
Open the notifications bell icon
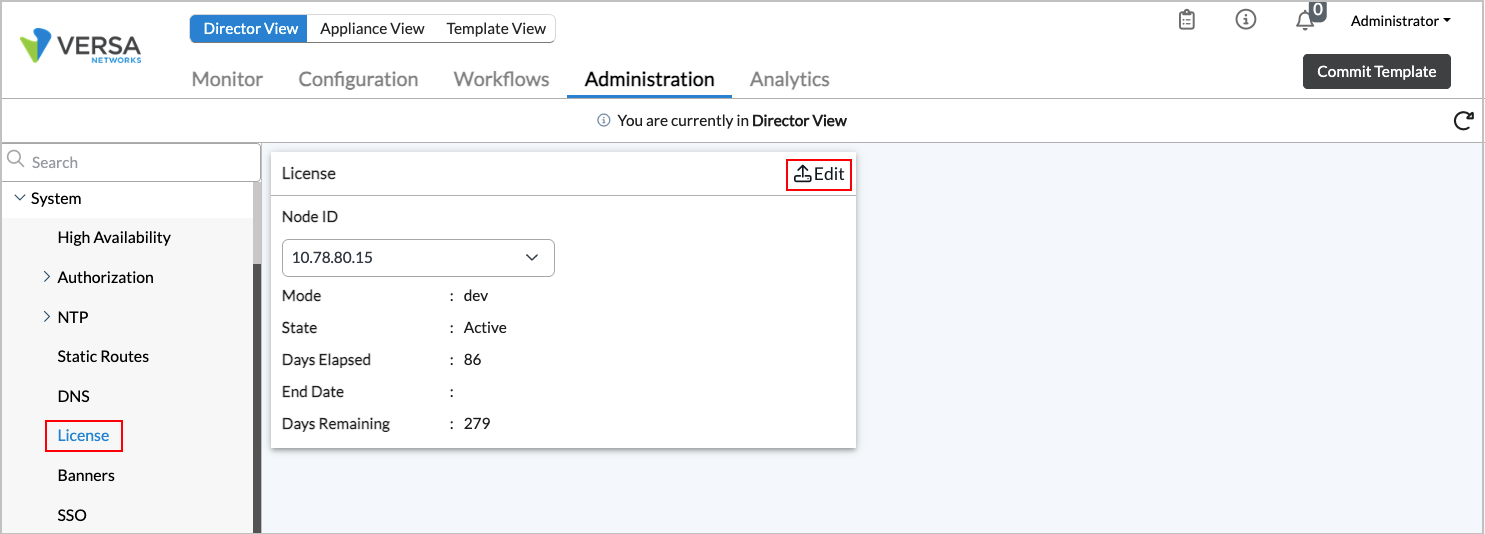(1305, 21)
